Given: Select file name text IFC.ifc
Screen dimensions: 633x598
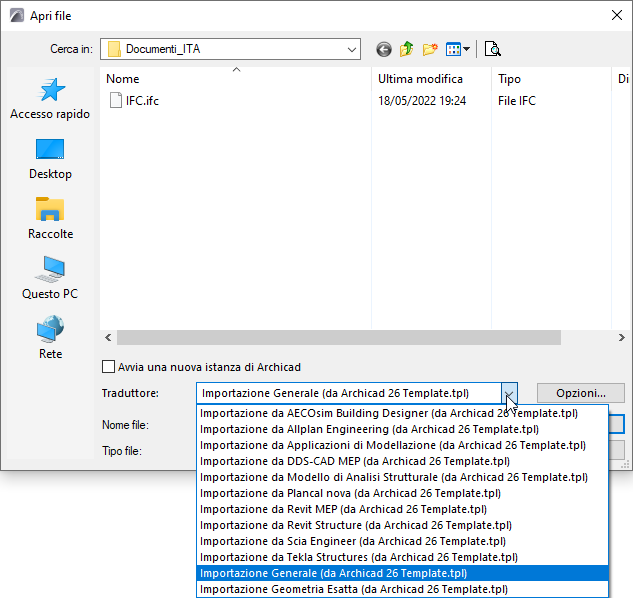Looking at the screenshot, I should (x=142, y=101).
